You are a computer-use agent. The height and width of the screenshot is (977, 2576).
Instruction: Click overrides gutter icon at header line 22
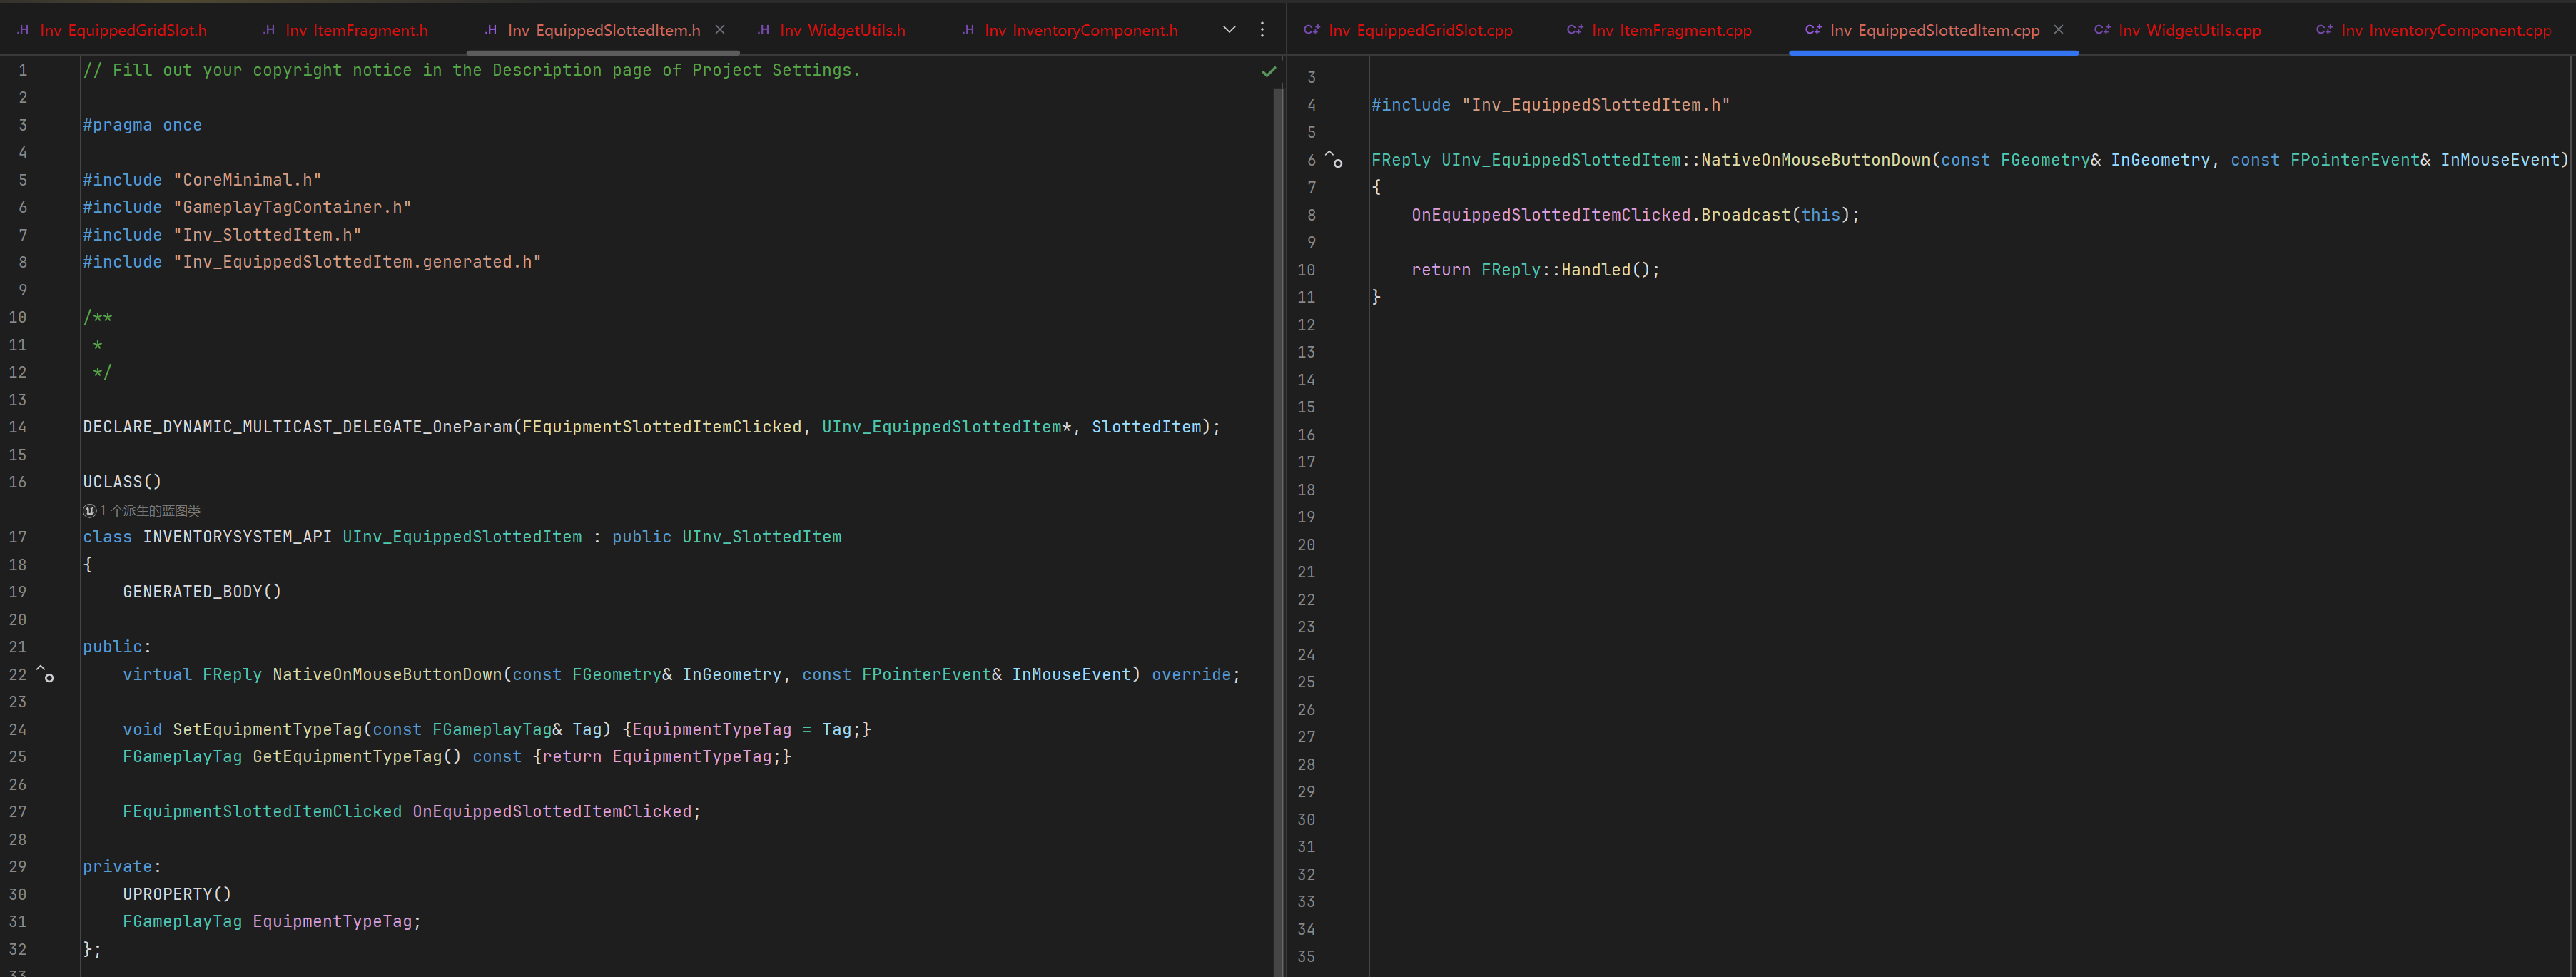(46, 675)
